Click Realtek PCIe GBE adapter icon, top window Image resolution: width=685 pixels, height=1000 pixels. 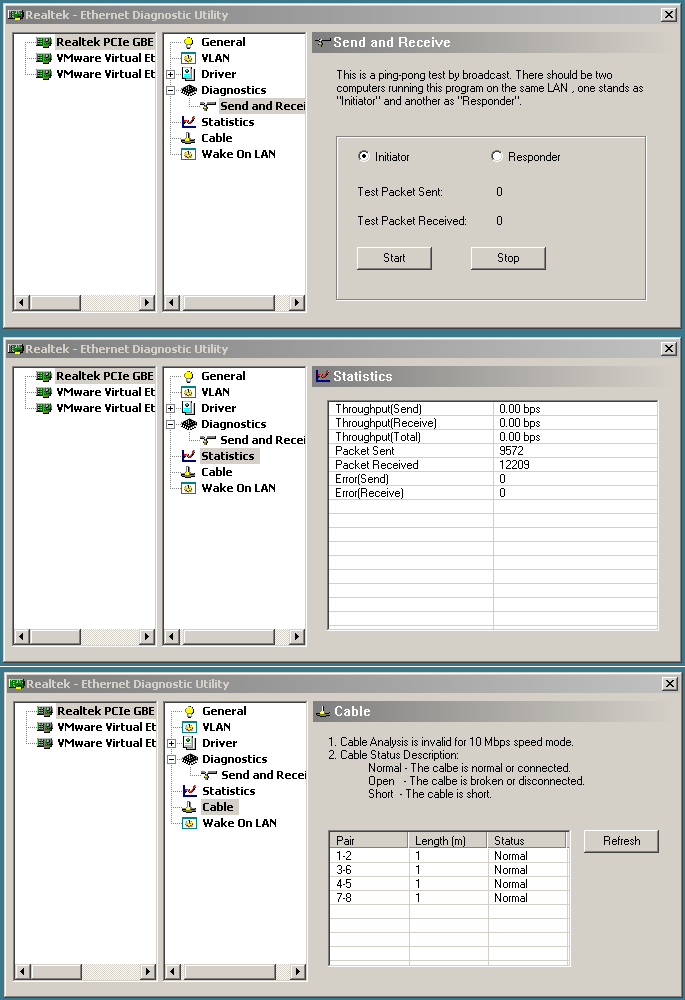coord(43,42)
